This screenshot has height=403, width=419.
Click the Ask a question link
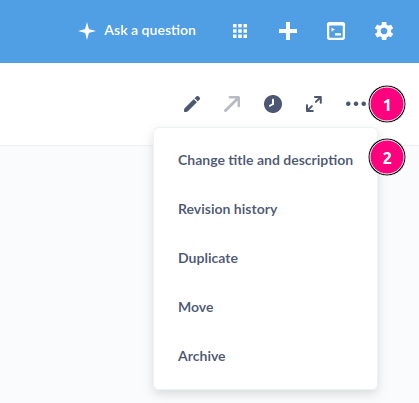150,31
